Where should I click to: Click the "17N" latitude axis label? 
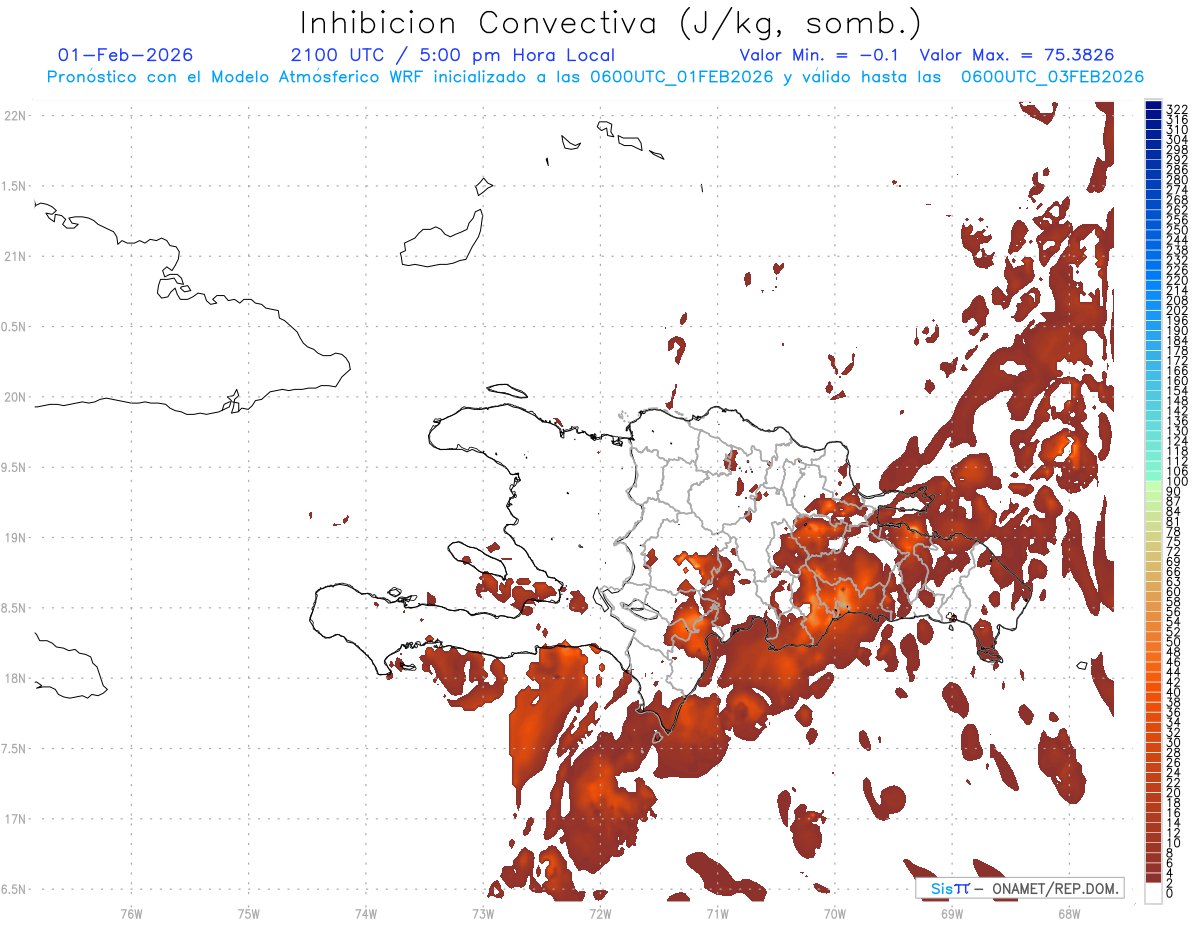click(x=15, y=819)
